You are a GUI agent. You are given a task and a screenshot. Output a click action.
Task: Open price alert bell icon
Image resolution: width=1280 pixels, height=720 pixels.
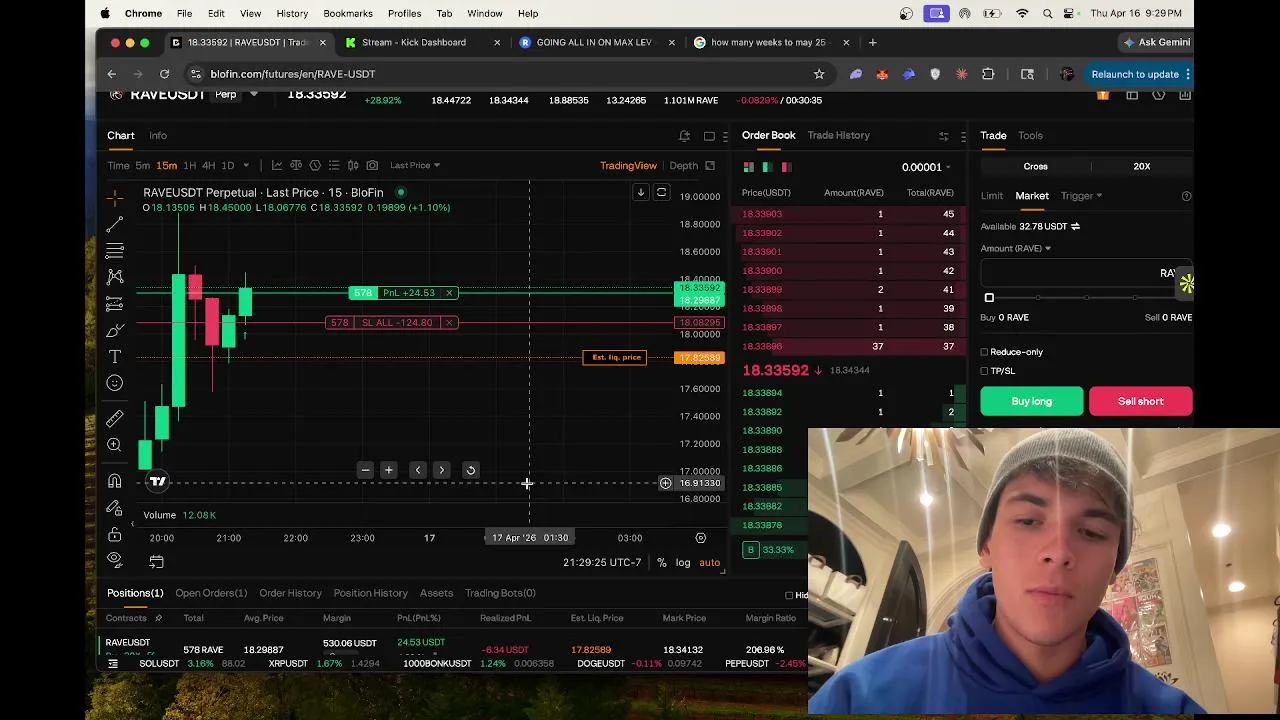pos(684,136)
